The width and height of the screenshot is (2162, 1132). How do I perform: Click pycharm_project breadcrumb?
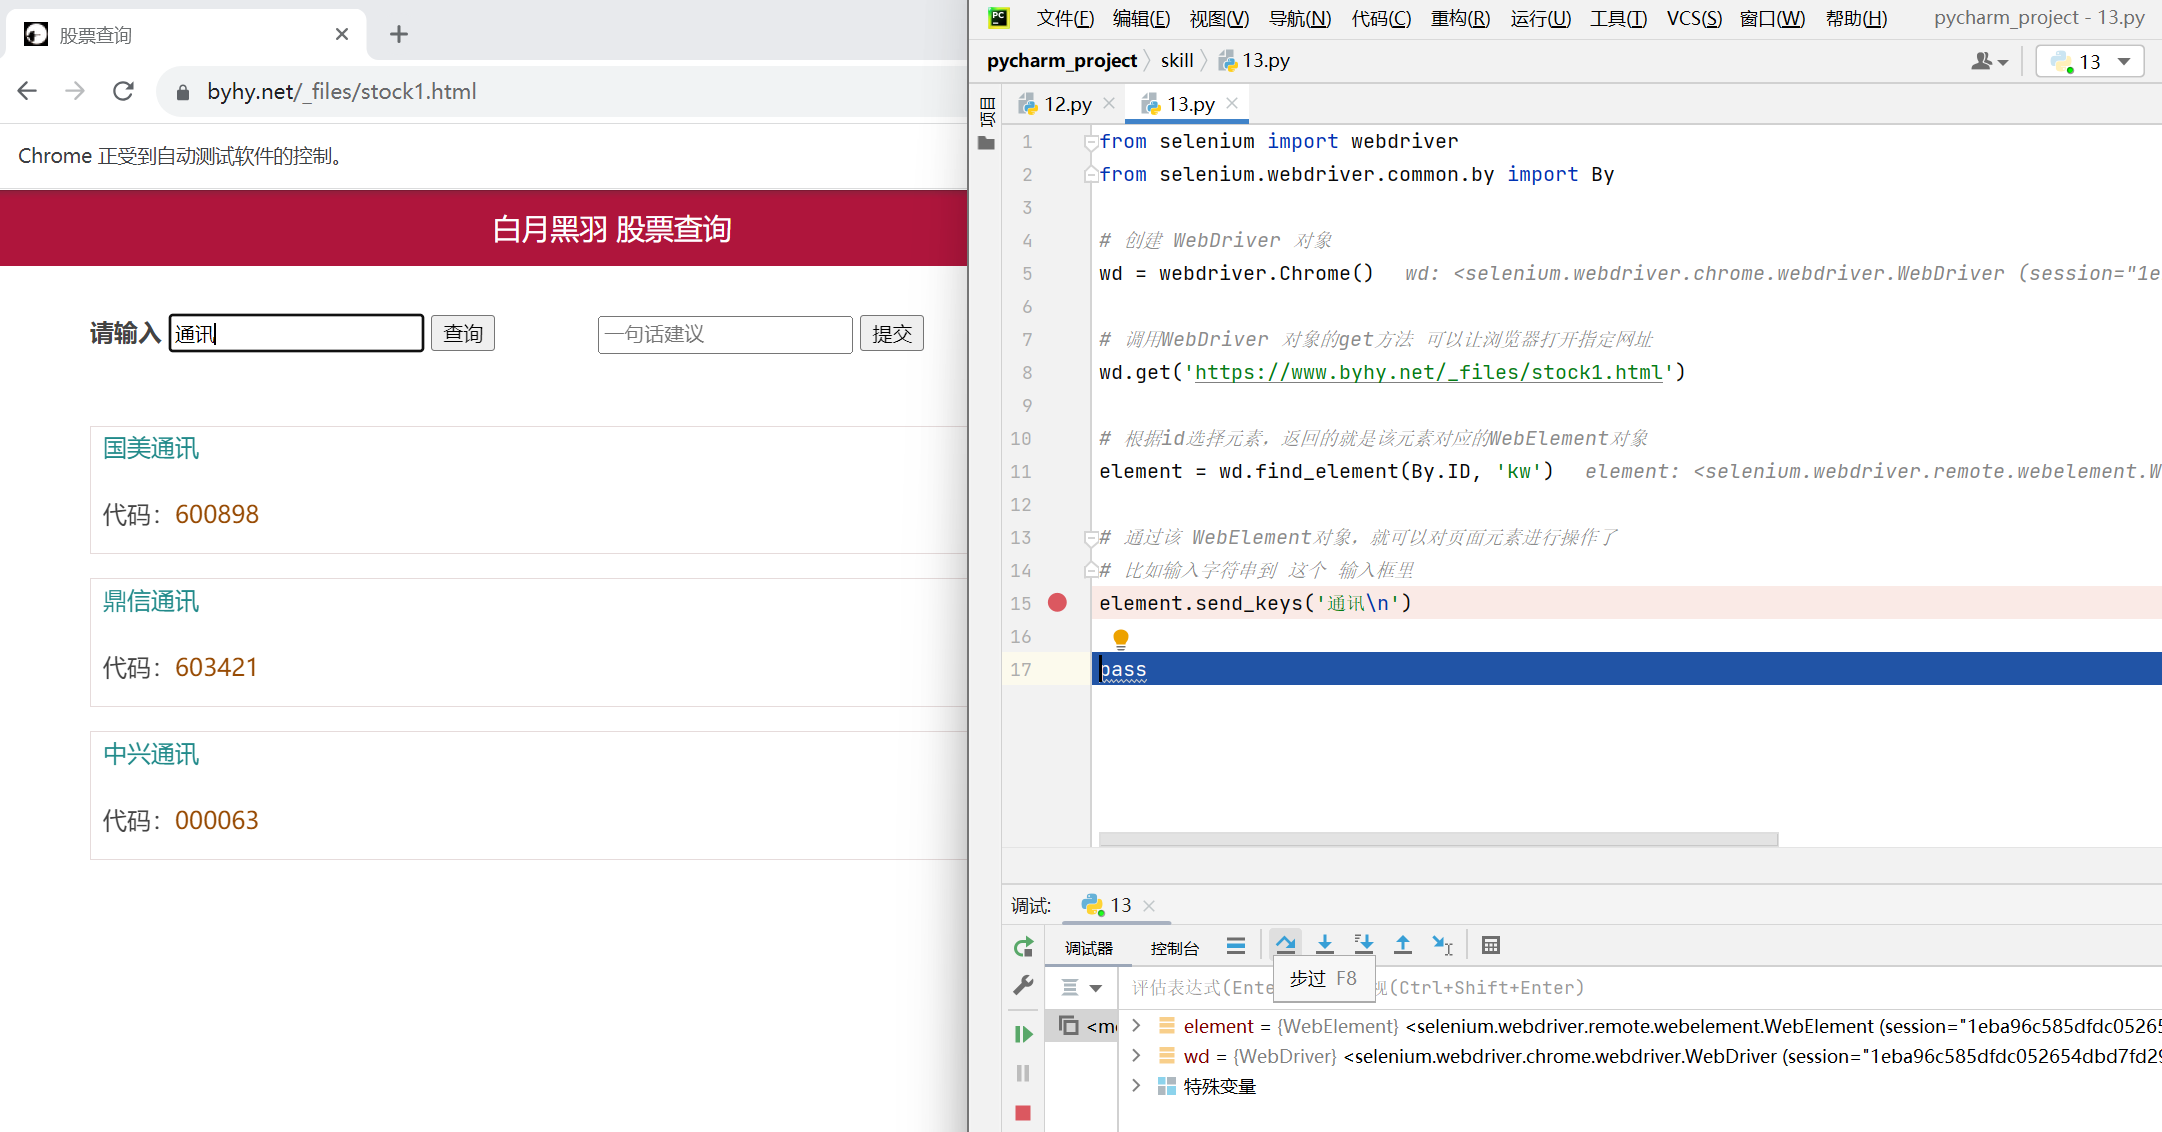tap(1062, 61)
